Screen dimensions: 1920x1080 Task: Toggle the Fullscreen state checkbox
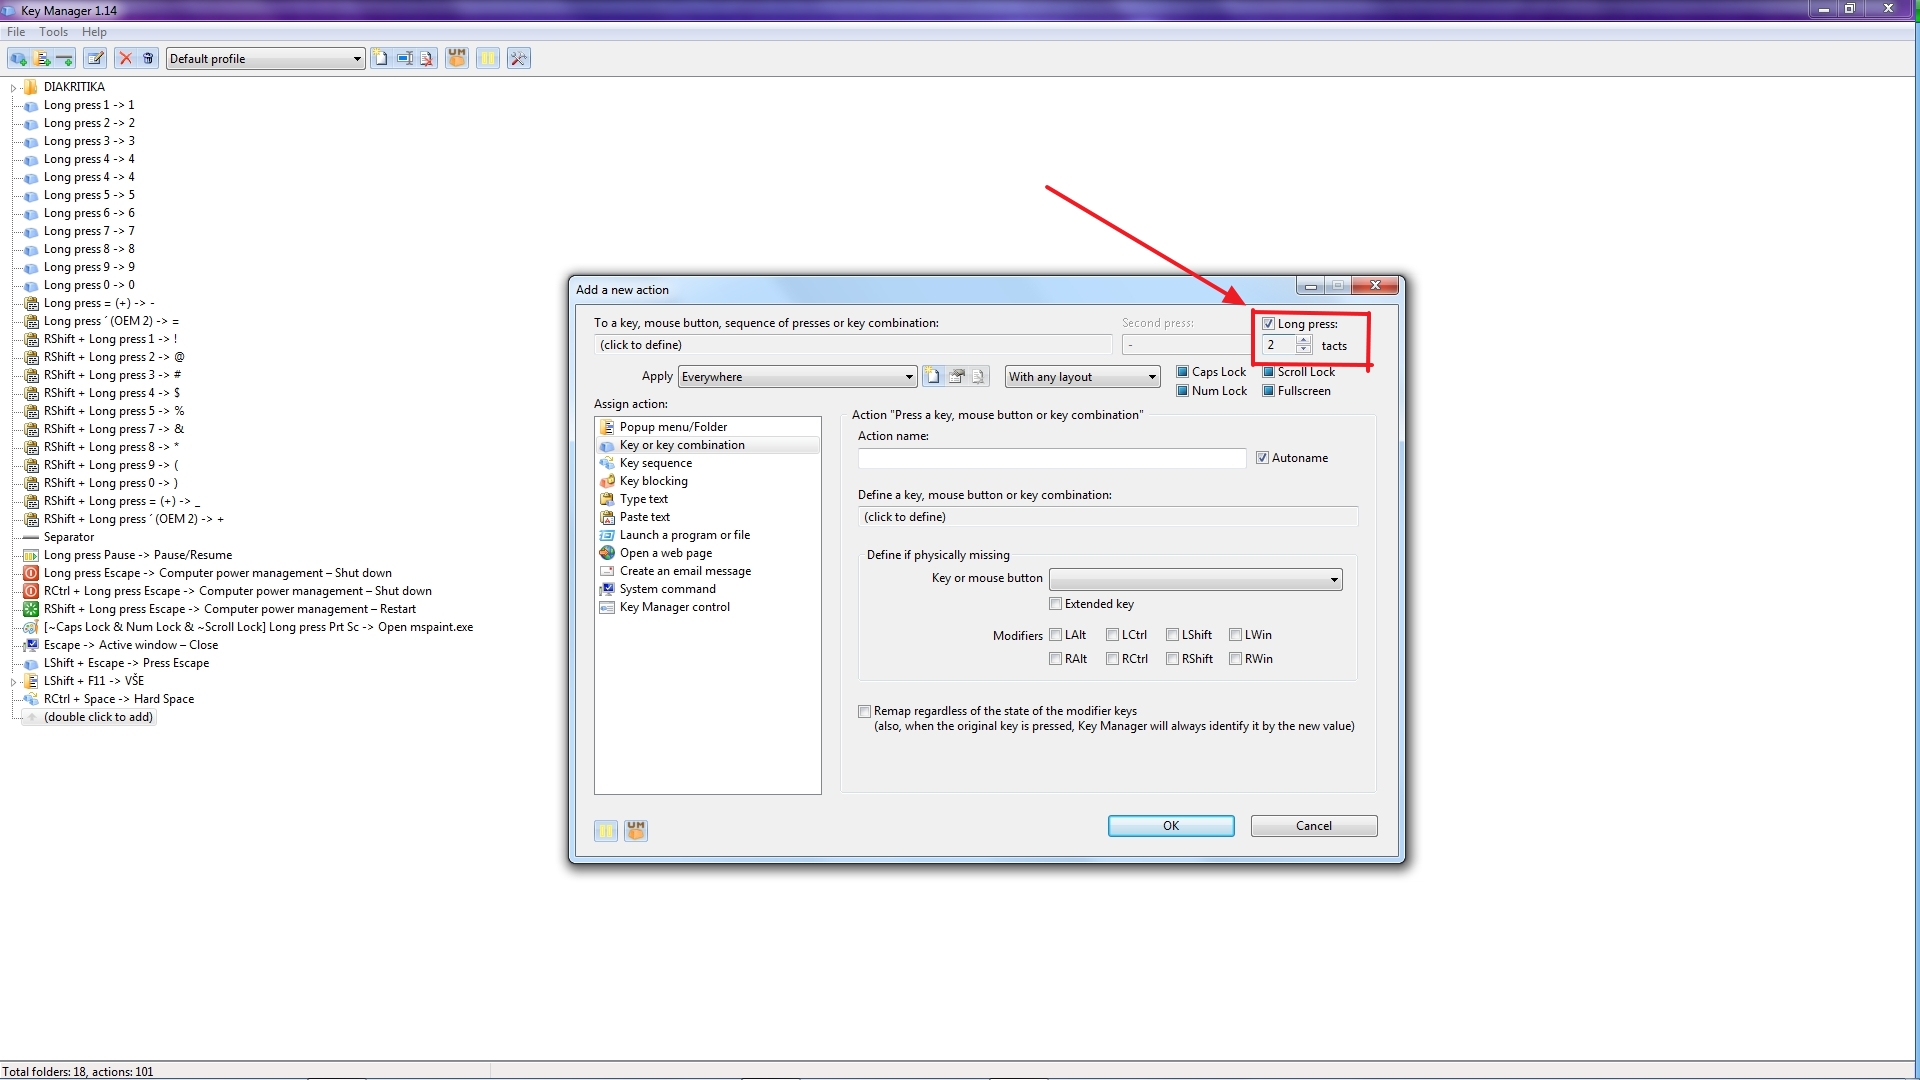1268,391
